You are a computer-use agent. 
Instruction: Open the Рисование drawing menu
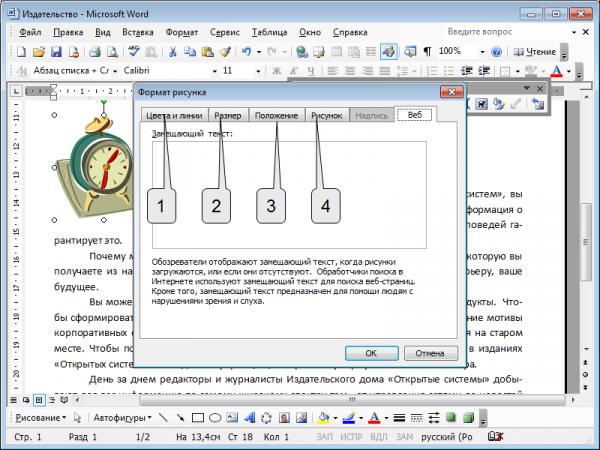coord(41,417)
